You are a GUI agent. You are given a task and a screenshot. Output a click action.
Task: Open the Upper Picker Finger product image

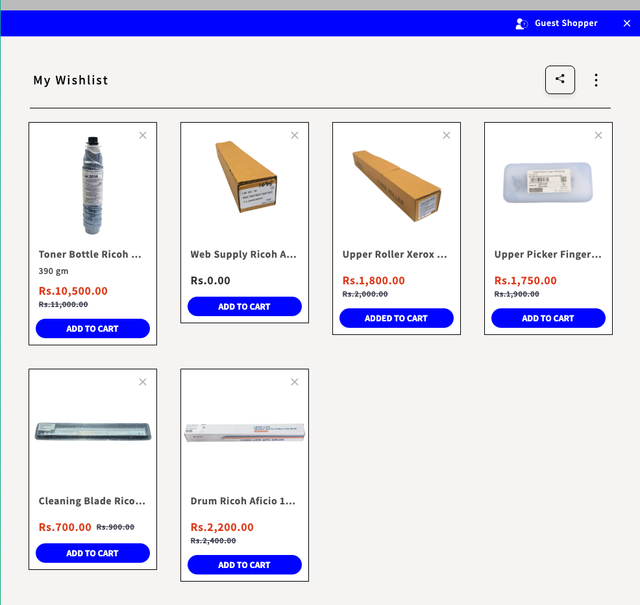[548, 183]
